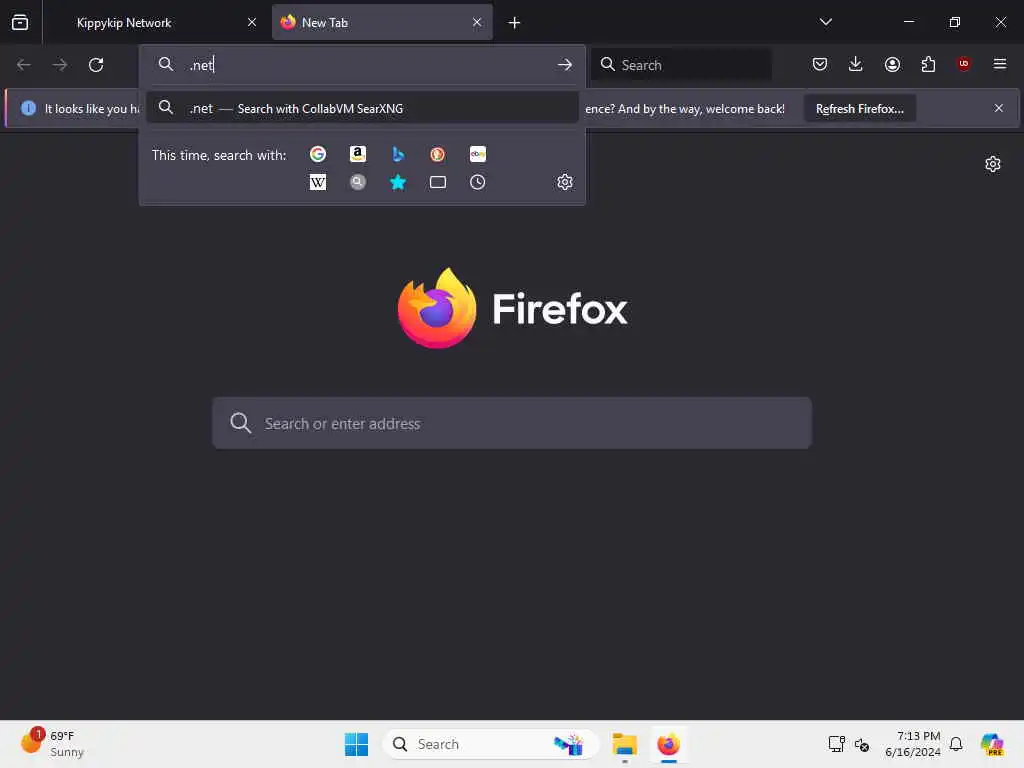Focus the address bar containing .net
The width and height of the screenshot is (1024, 768).
(x=362, y=65)
